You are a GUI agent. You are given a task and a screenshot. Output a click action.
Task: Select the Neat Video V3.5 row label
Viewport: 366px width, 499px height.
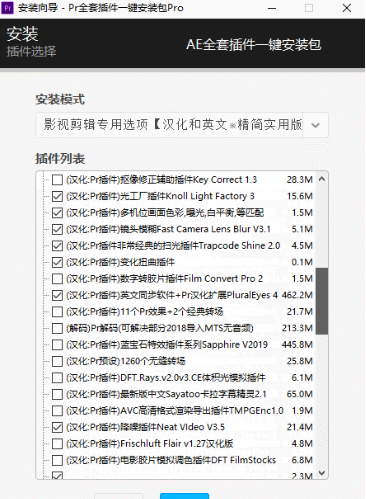pos(146,427)
